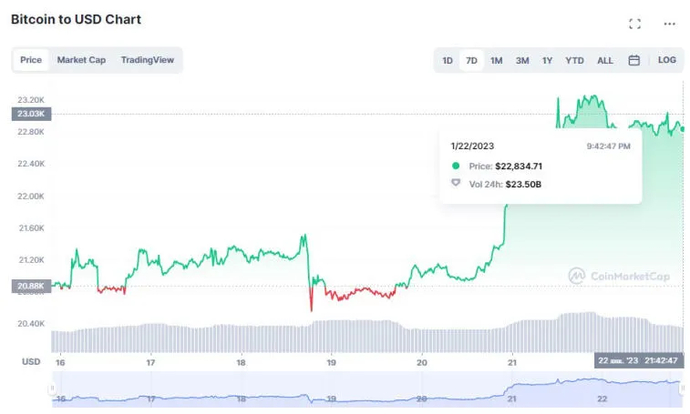Switch to the TradingView tab
690x414 pixels.
147,60
